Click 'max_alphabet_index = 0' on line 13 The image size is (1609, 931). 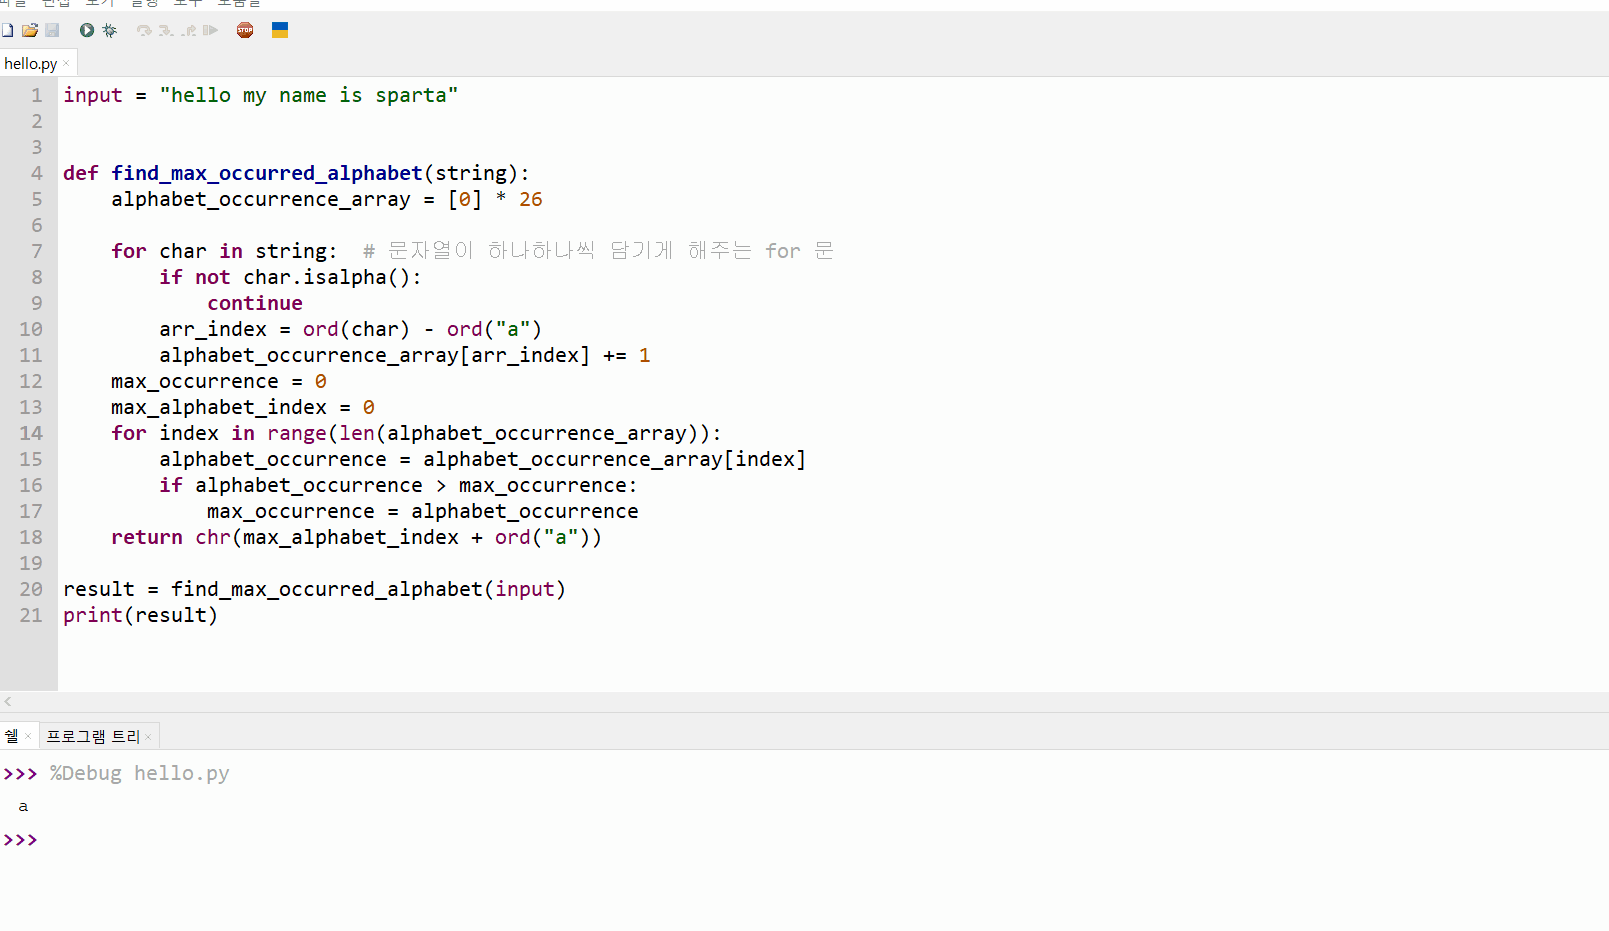[x=243, y=407]
